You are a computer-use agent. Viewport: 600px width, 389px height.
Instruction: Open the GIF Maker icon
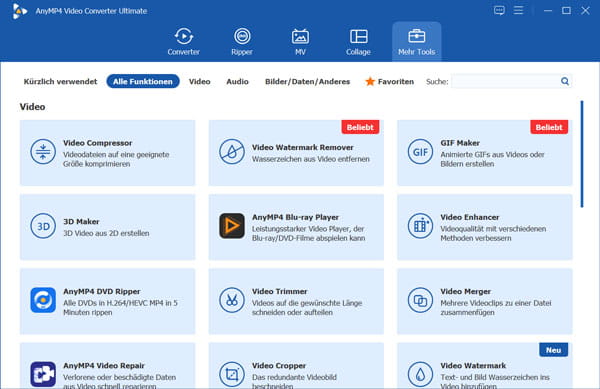point(420,152)
